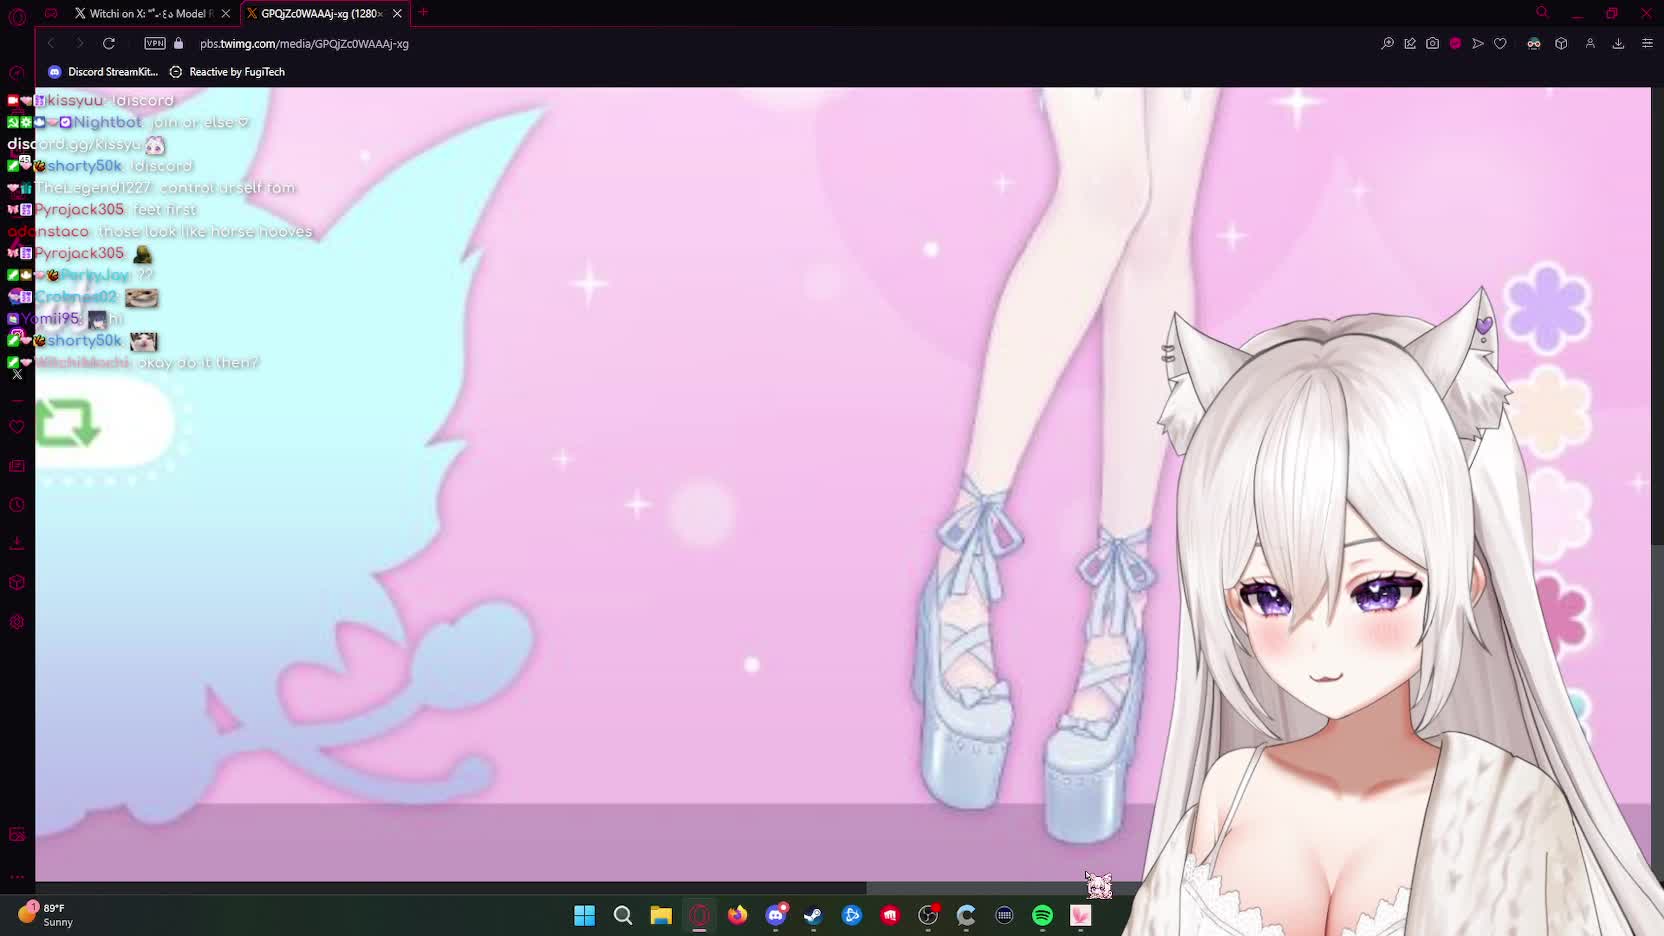This screenshot has width=1664, height=936.
Task: Open the Reactive by FugiTech bookmark
Action: (x=227, y=72)
